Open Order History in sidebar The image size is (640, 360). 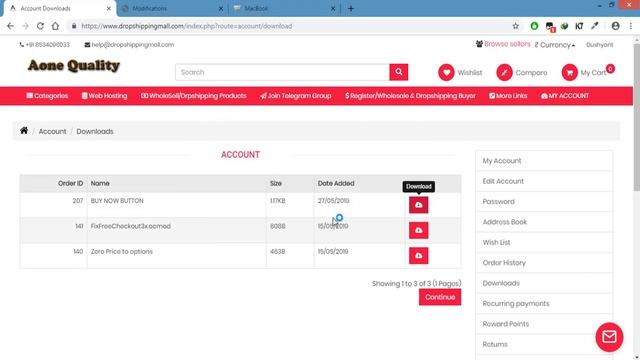[544, 263]
